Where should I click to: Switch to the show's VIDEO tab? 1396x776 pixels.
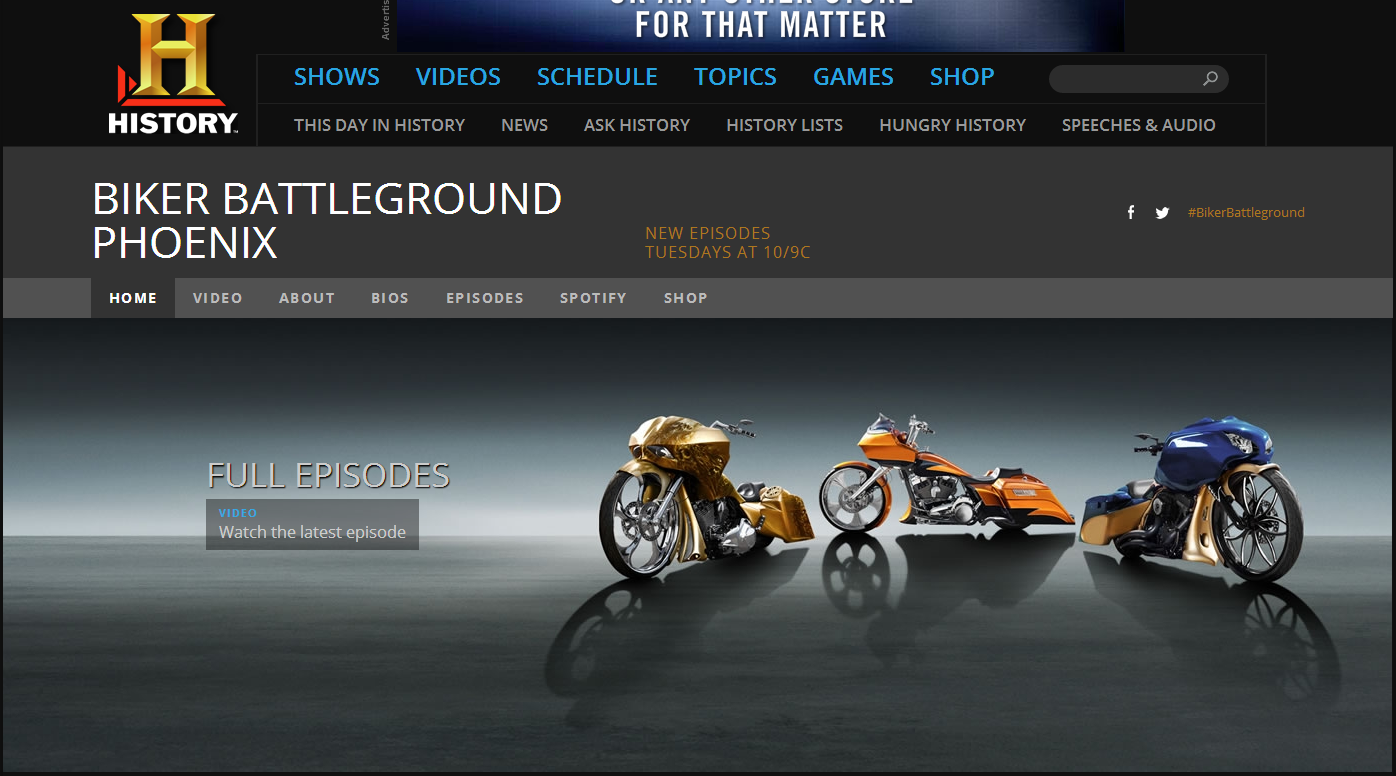218,298
